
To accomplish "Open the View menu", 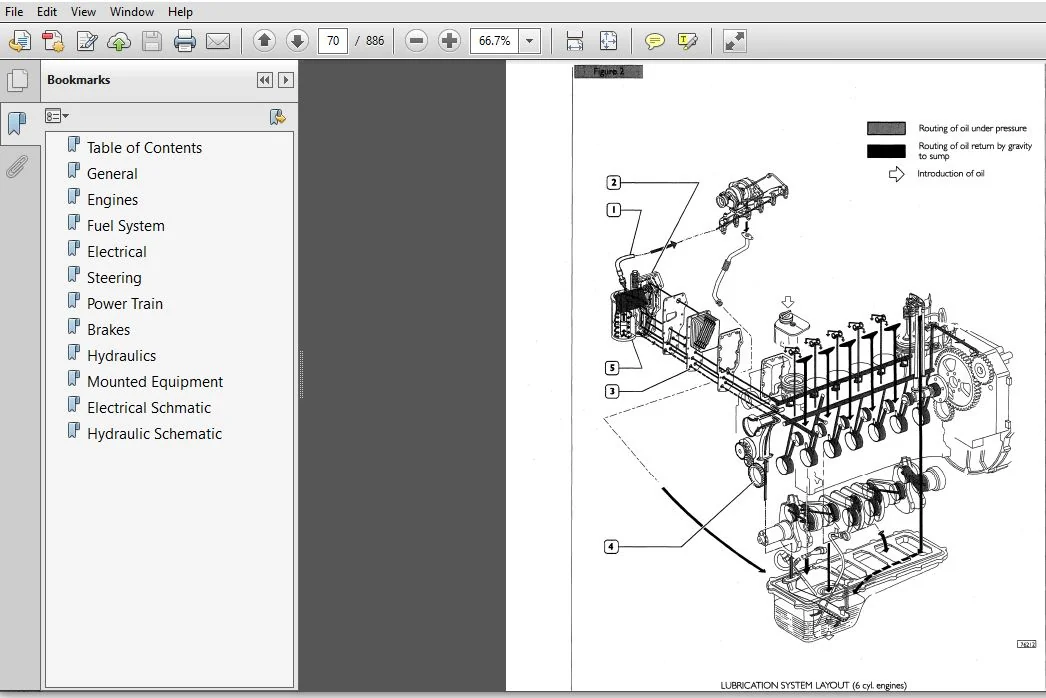I will point(83,11).
